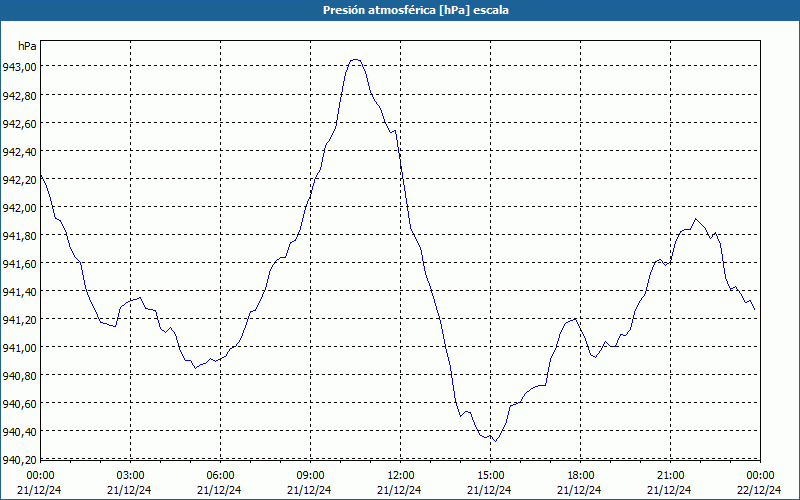The width and height of the screenshot is (800, 500).
Task: Select the 941,80 y-axis value
Action: tap(19, 236)
